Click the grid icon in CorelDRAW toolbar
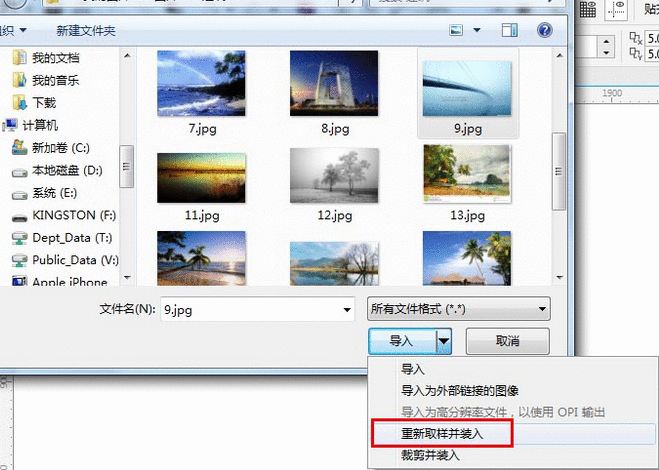 coord(588,9)
